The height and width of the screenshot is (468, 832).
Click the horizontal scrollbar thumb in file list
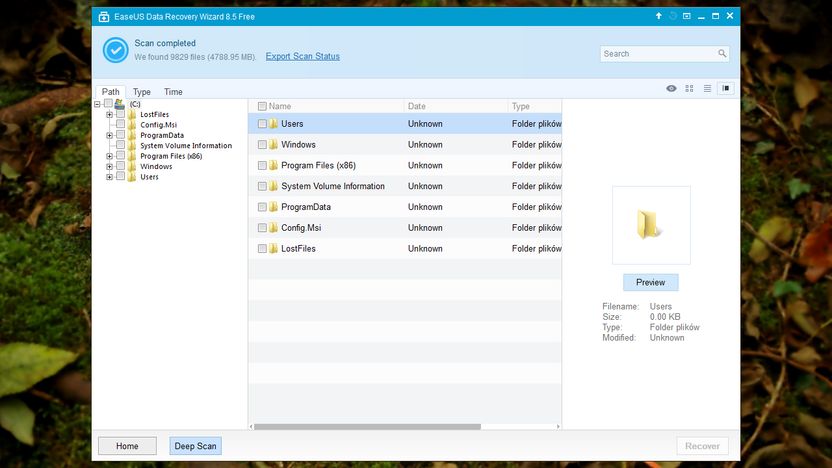[x=367, y=427]
